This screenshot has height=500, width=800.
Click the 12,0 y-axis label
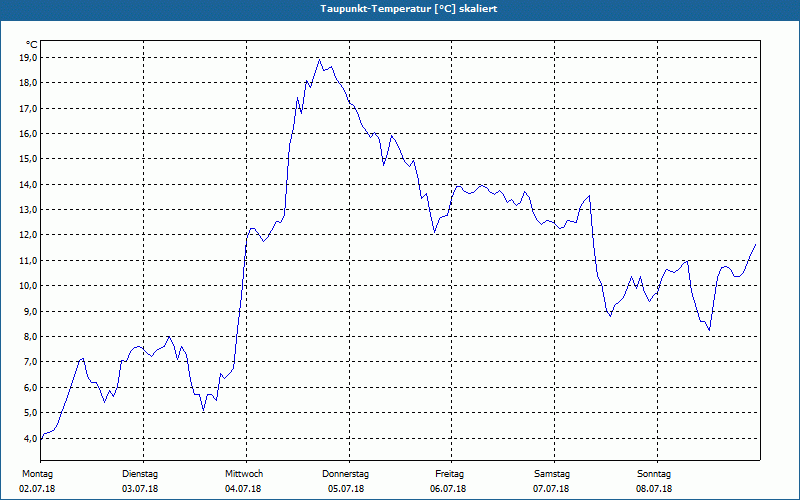tap(28, 235)
